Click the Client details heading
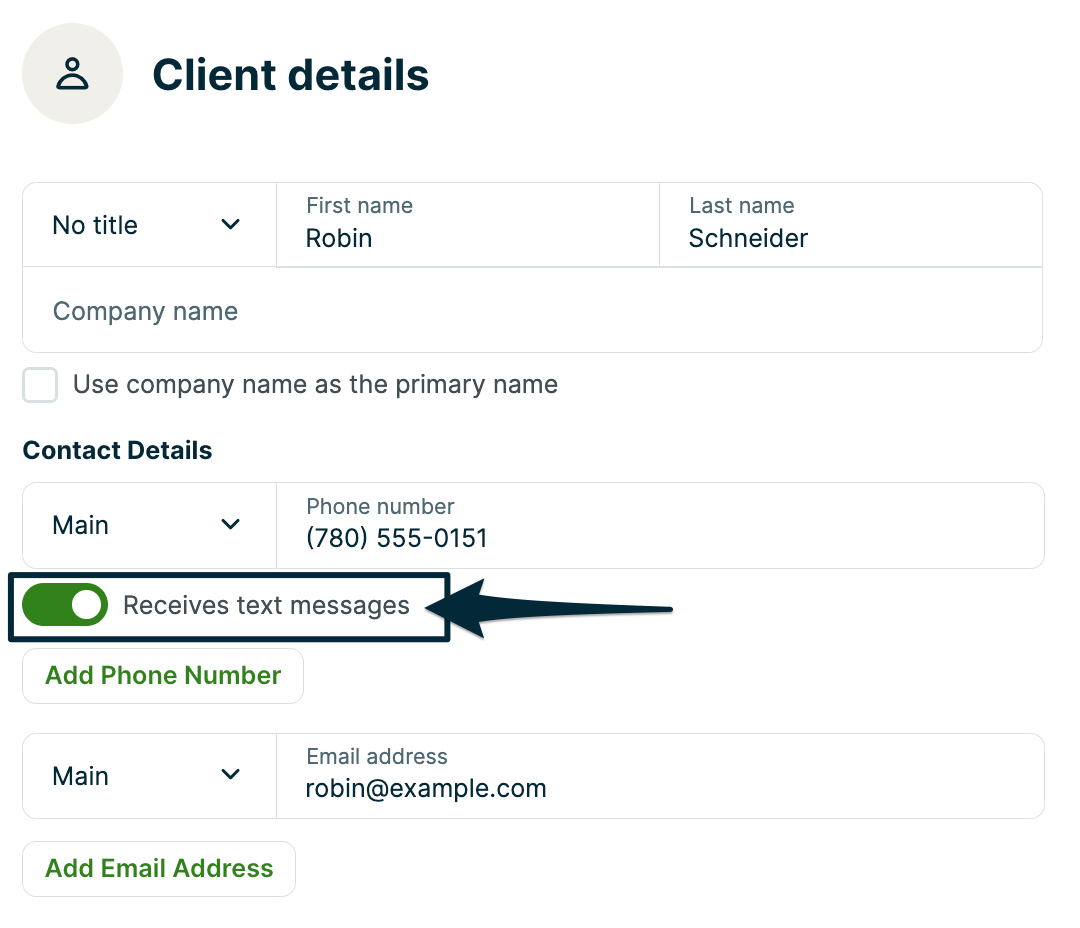The height and width of the screenshot is (928, 1080). pyautogui.click(x=290, y=75)
